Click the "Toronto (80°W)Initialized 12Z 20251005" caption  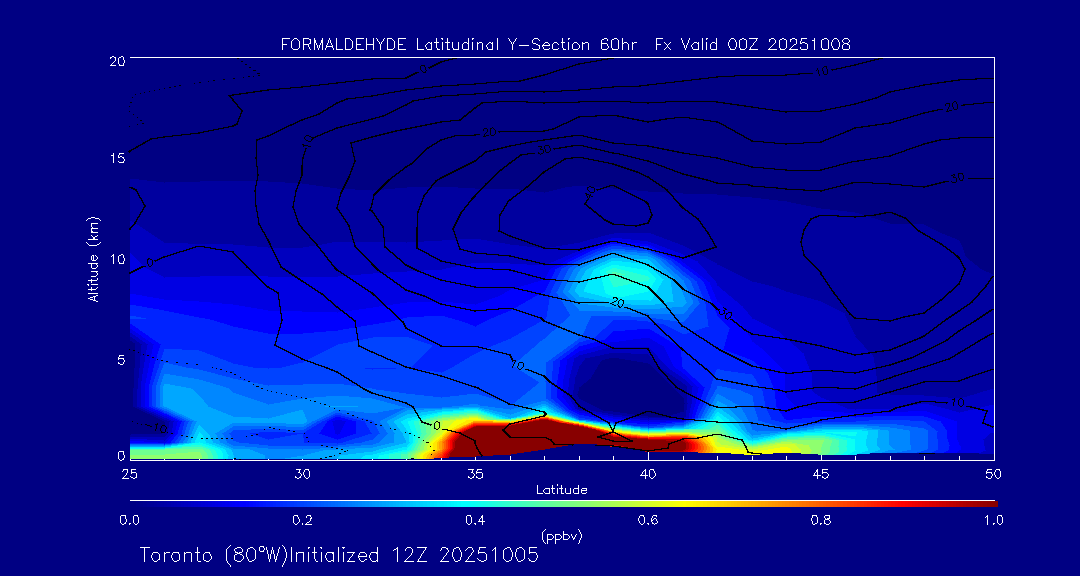point(339,555)
